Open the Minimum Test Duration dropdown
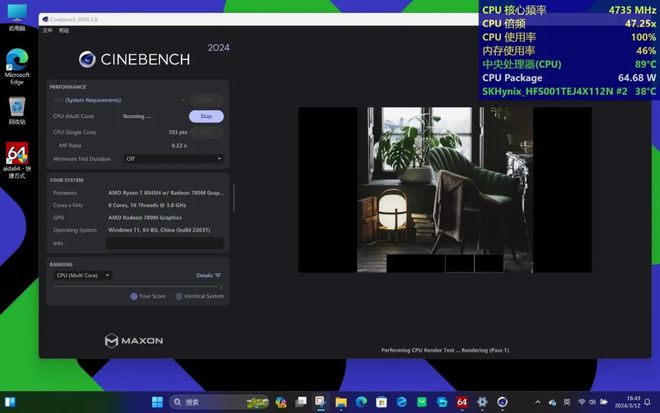 coord(173,159)
